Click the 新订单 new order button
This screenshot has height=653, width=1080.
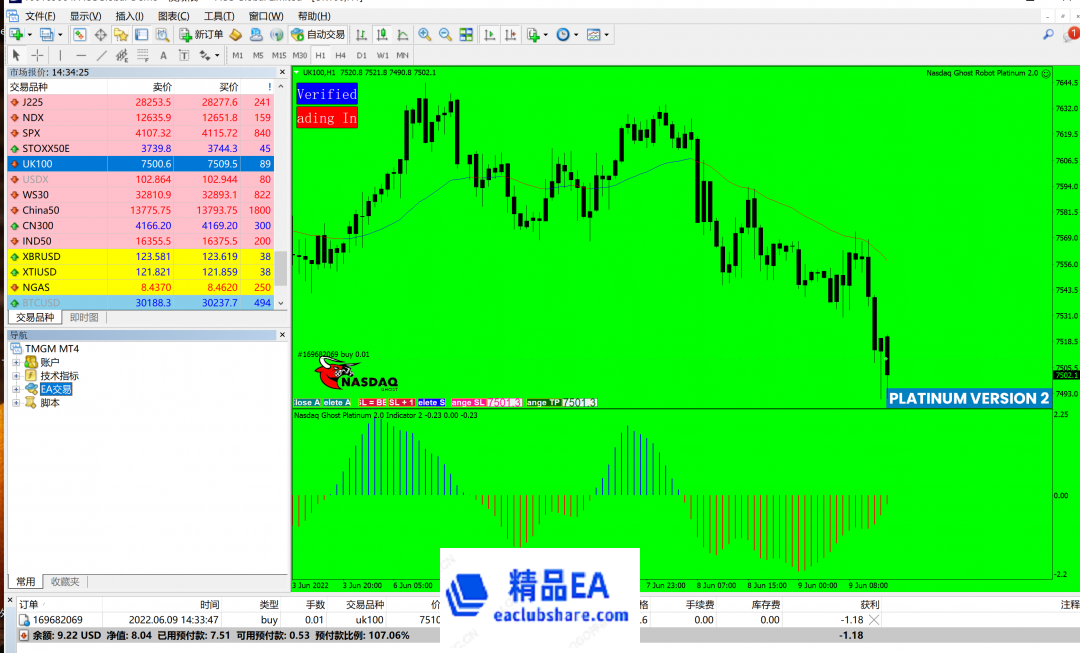[x=201, y=34]
